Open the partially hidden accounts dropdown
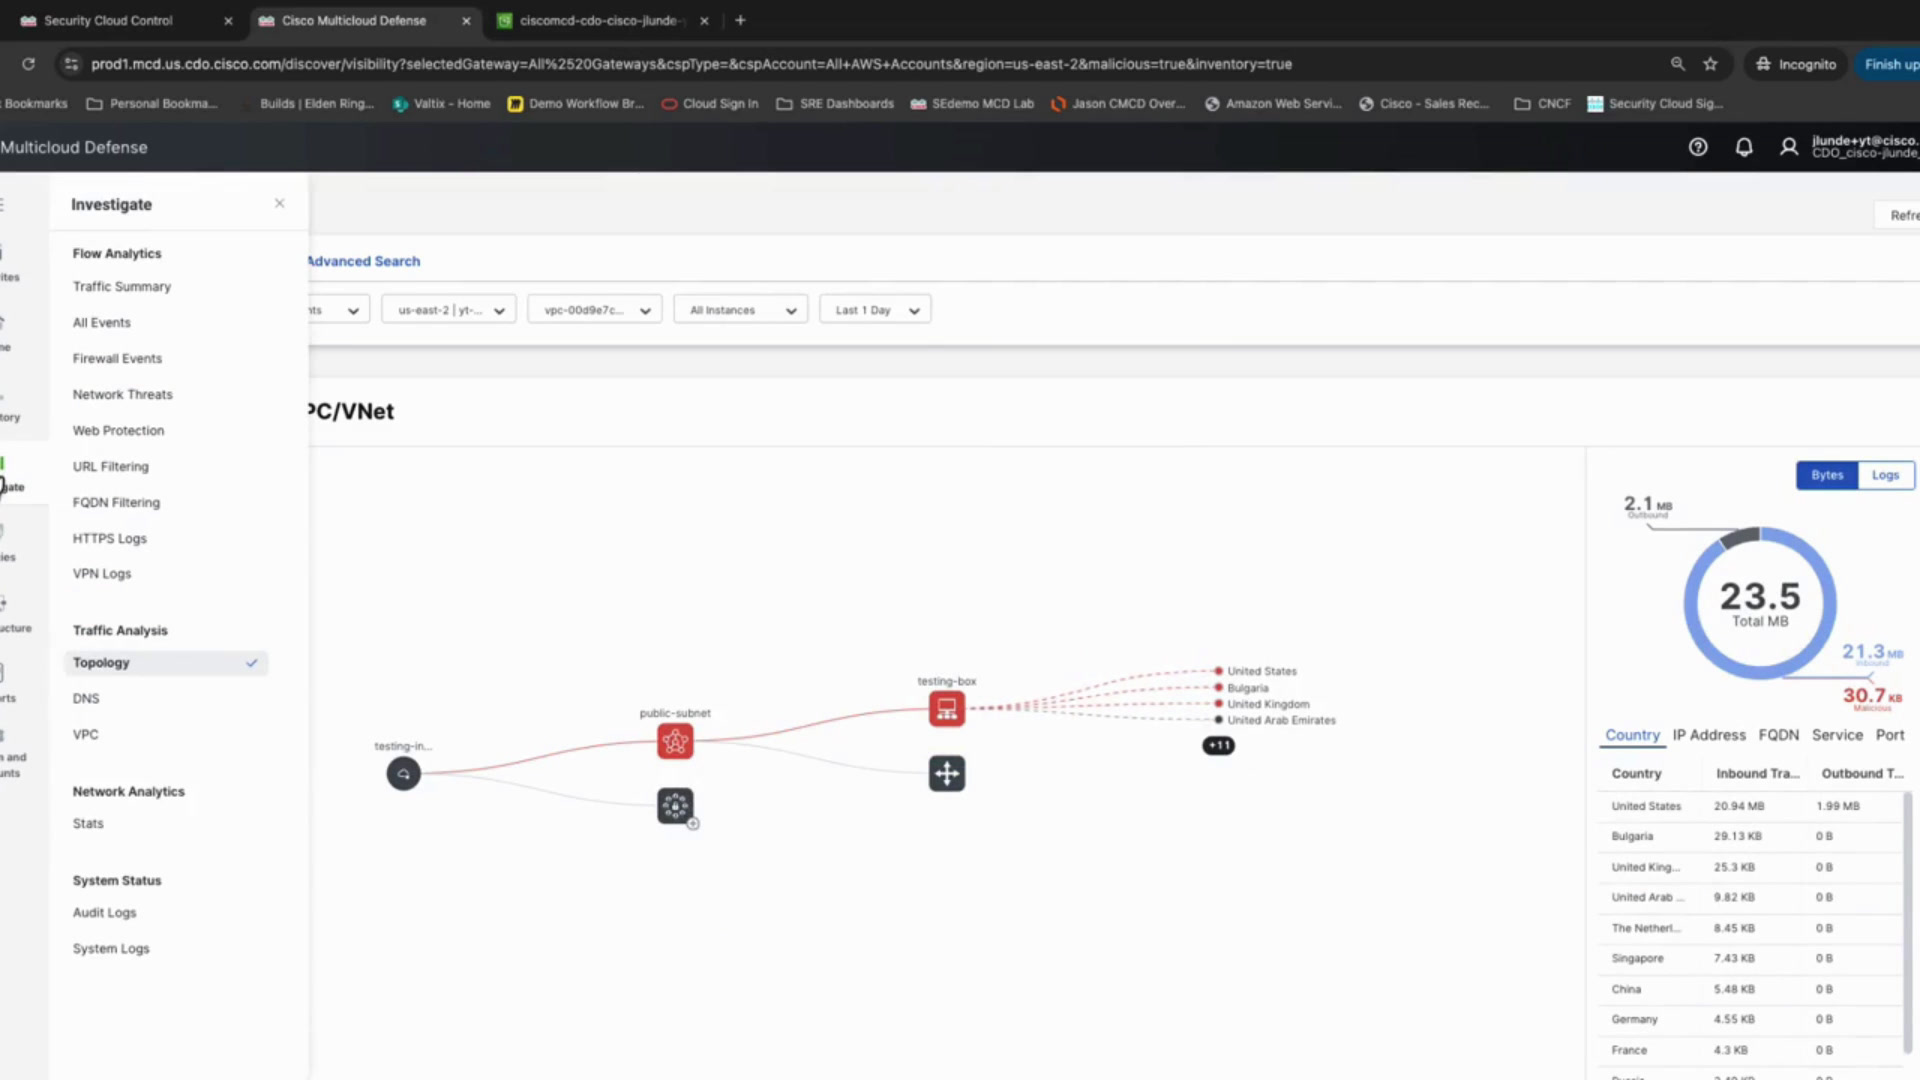The image size is (1920, 1080). 338,310
